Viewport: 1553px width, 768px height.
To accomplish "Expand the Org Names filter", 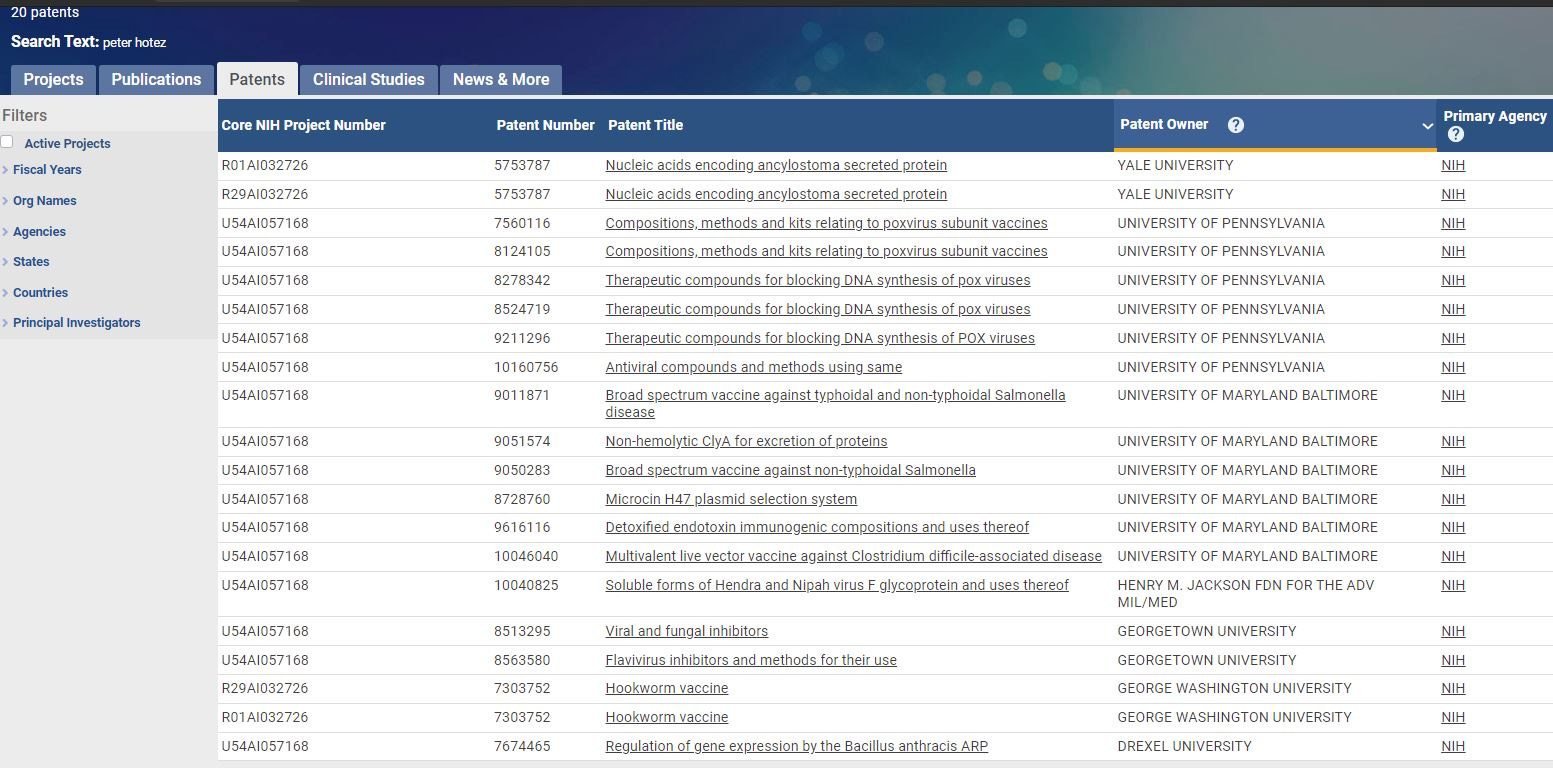I will (44, 201).
